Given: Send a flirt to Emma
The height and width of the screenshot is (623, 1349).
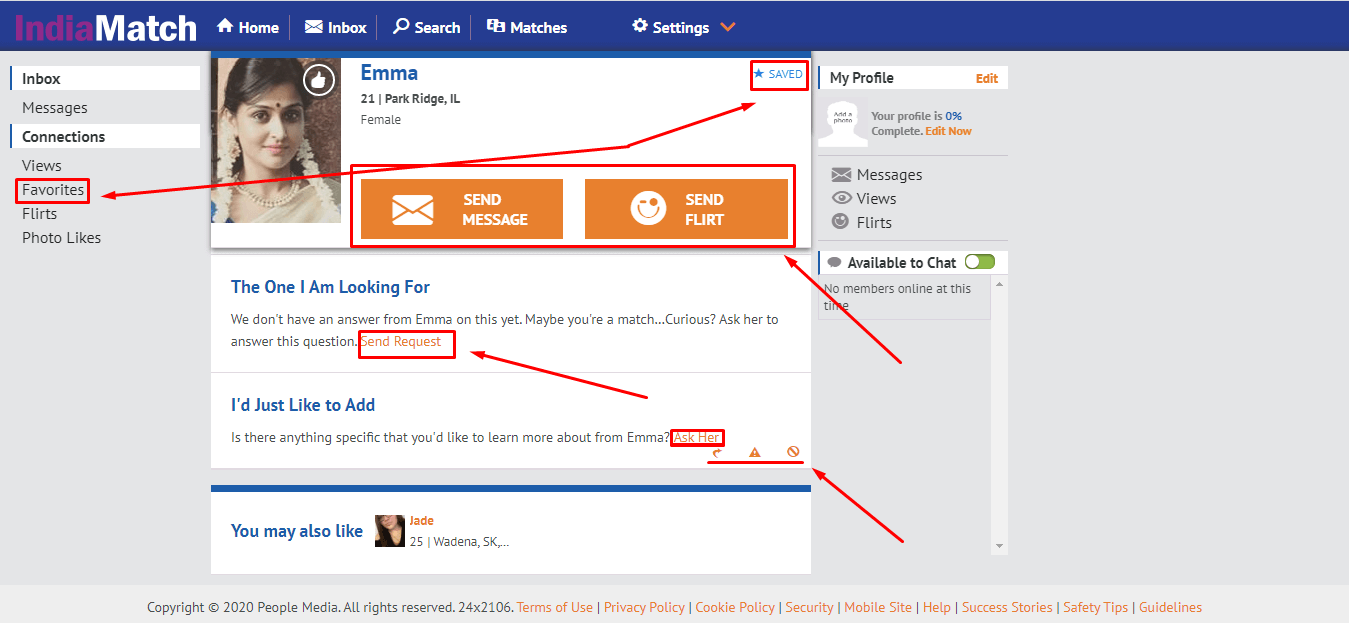Looking at the screenshot, I should pyautogui.click(x=686, y=209).
